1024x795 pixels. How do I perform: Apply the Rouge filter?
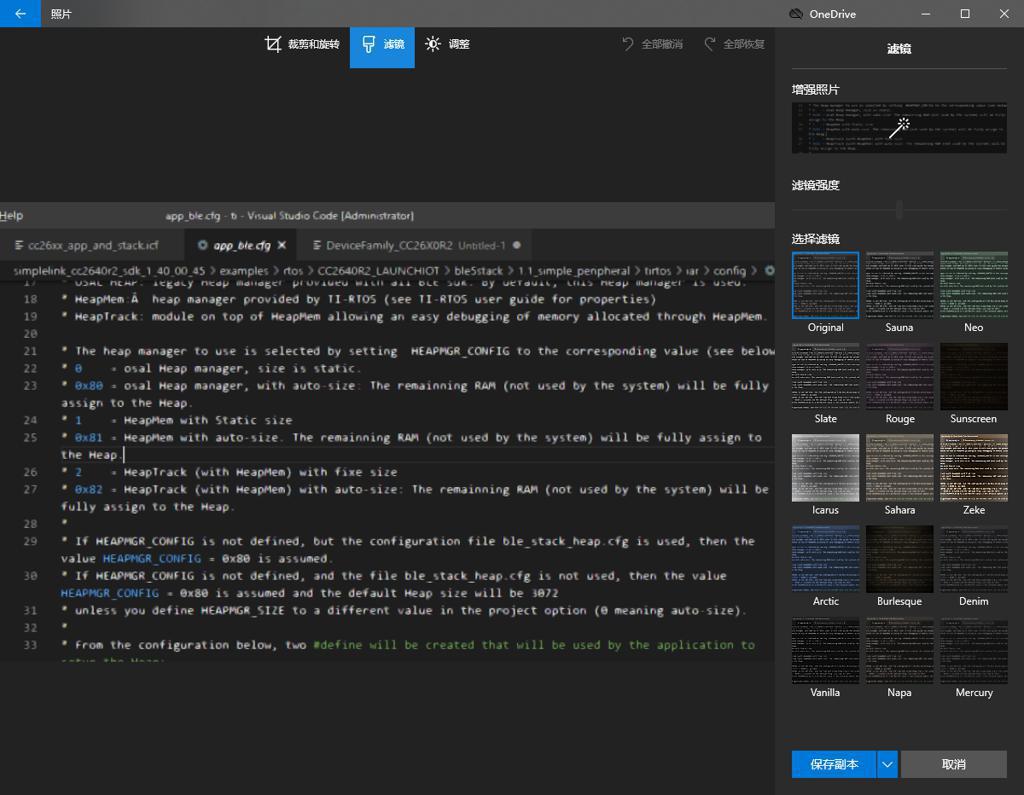[899, 376]
